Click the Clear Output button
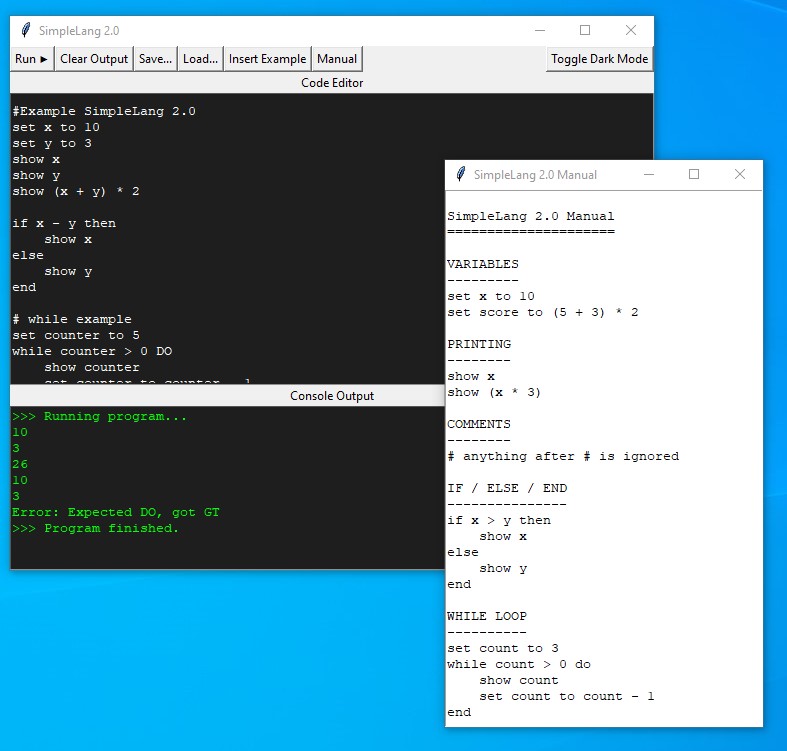 94,59
